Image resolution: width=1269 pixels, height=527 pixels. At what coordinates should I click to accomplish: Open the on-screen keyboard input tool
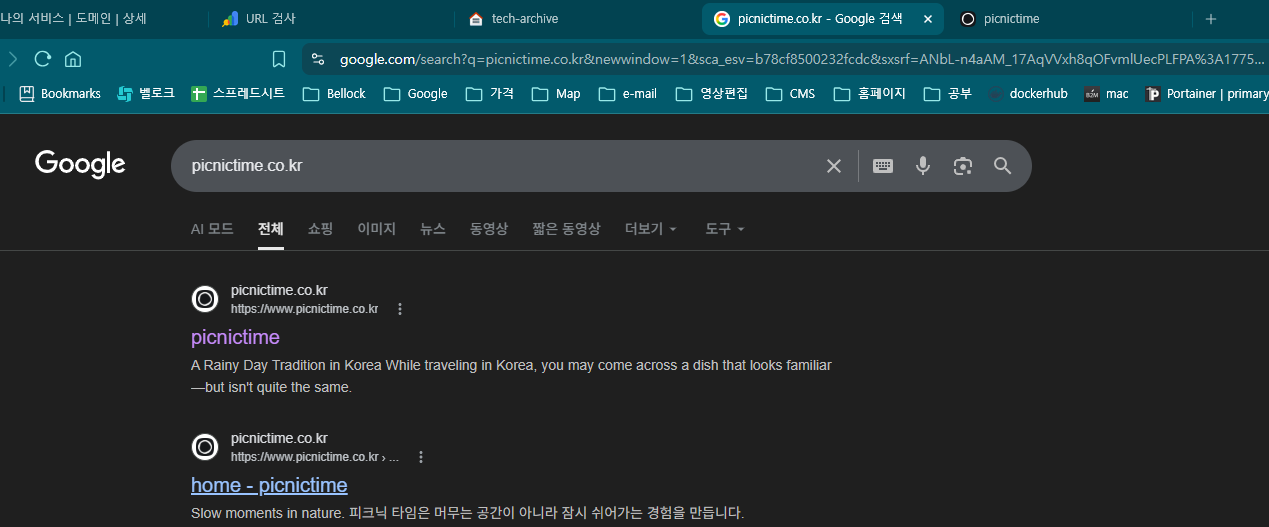click(x=883, y=166)
